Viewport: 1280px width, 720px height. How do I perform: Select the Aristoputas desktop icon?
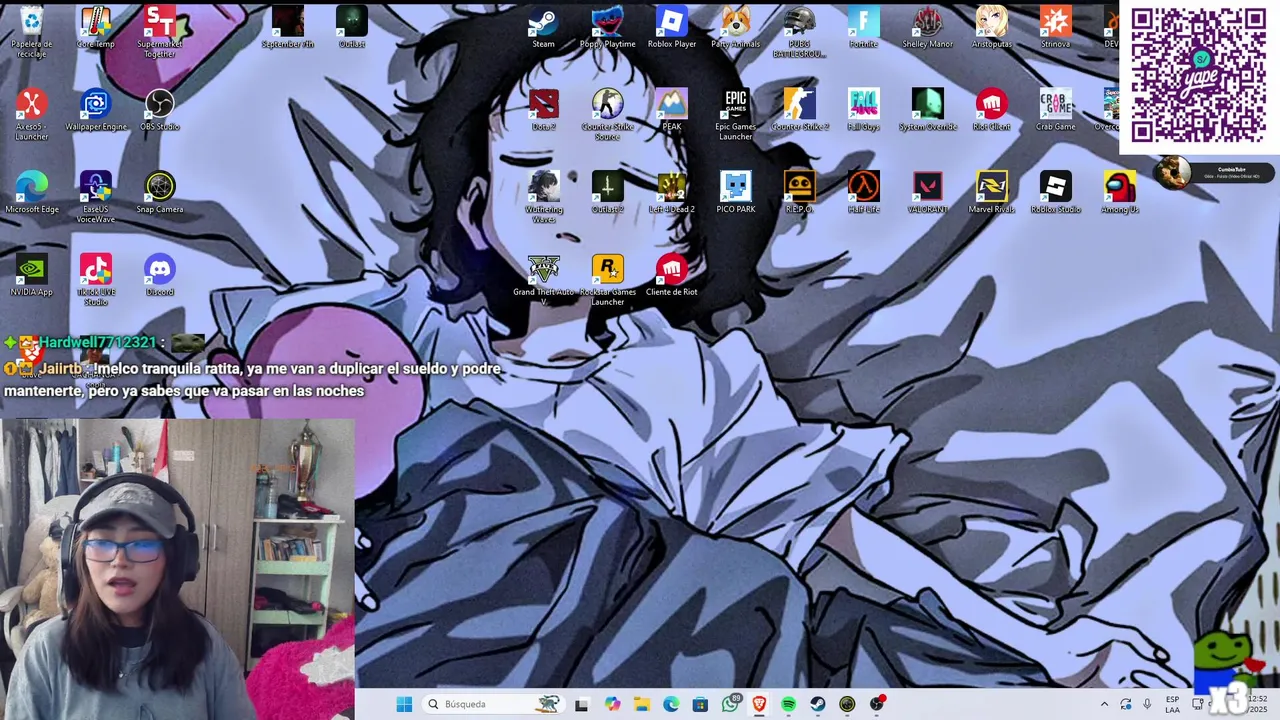[991, 28]
